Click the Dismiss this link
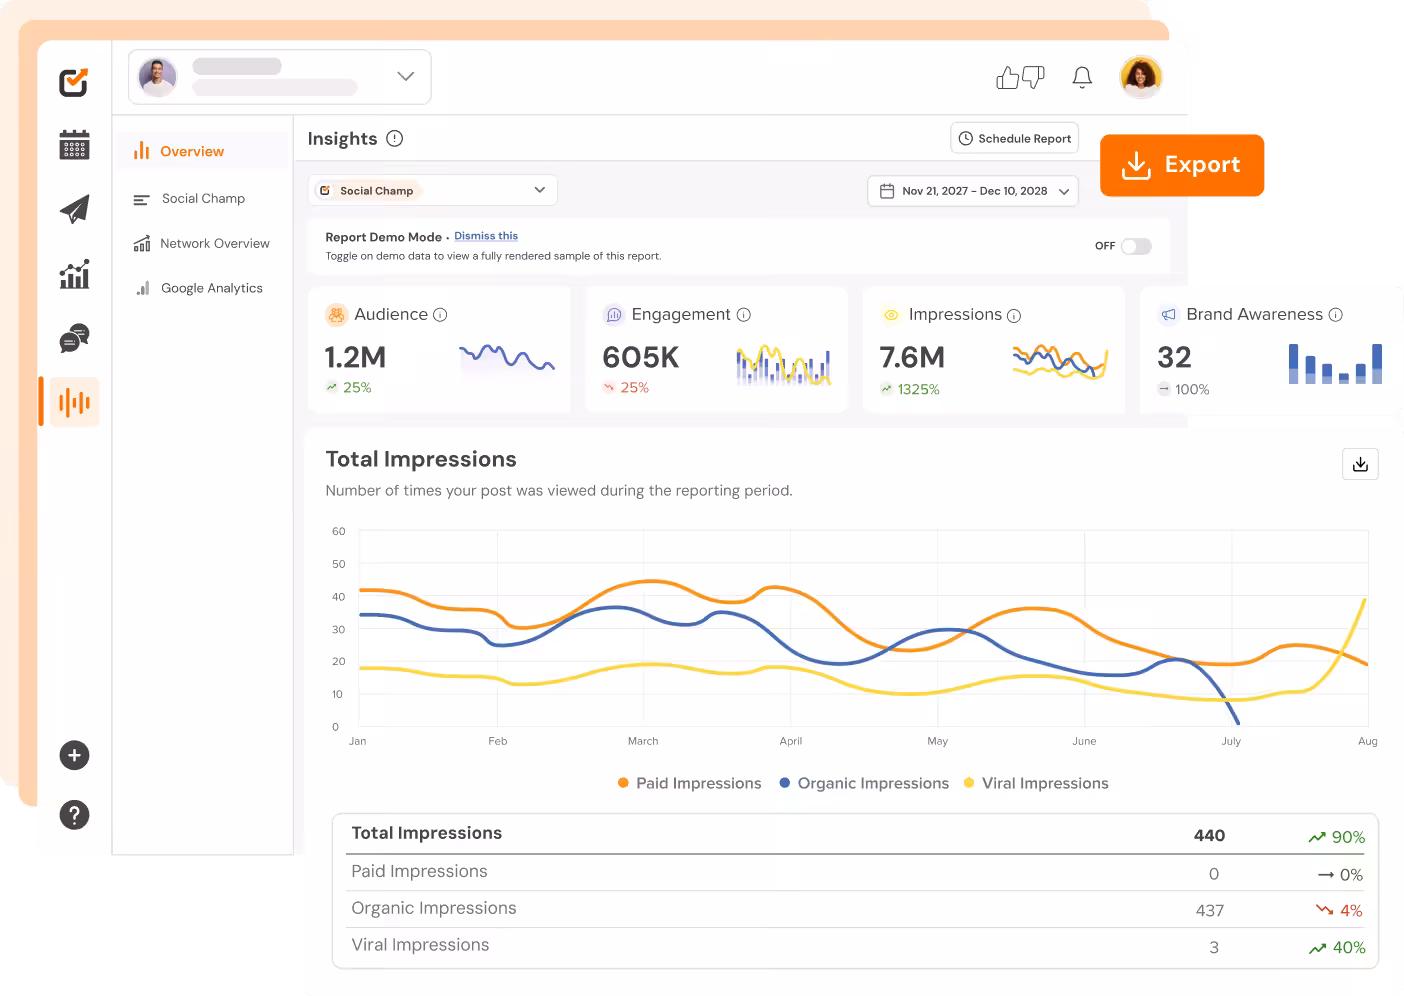The height and width of the screenshot is (996, 1404). pos(486,235)
